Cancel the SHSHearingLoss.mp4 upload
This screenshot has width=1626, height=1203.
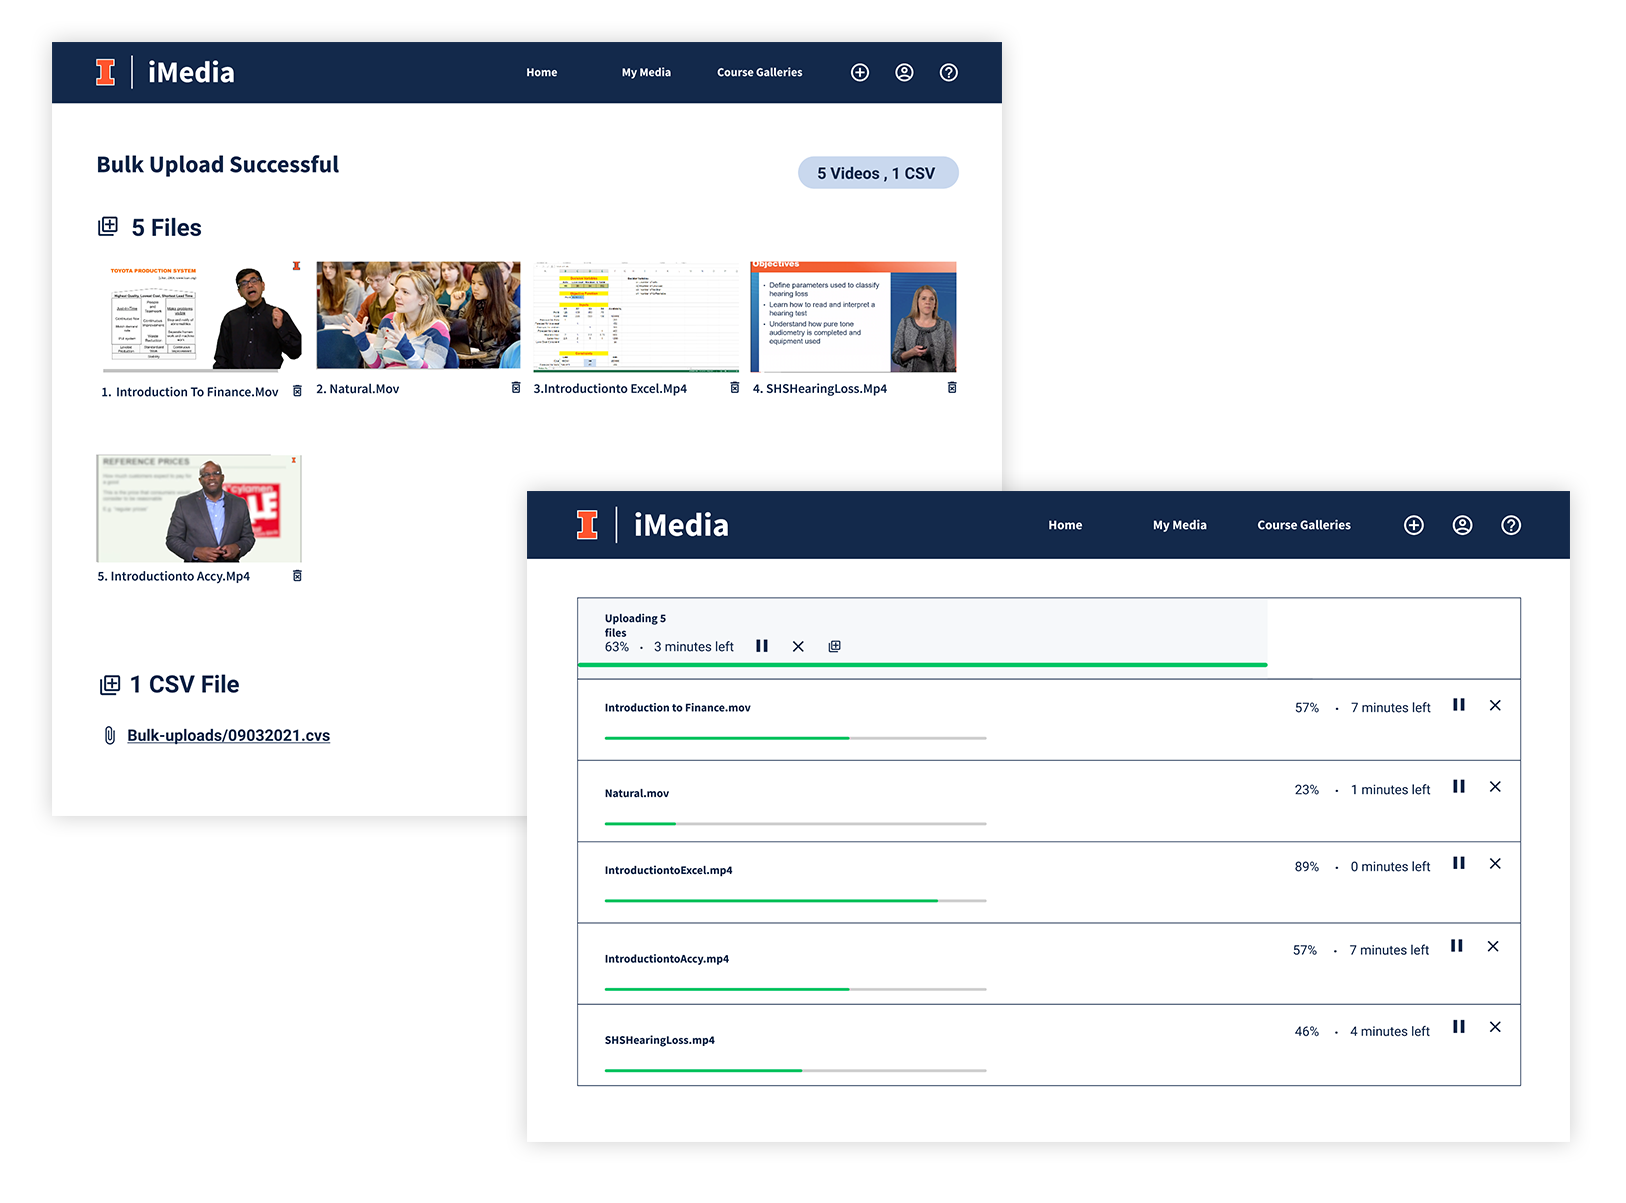(x=1495, y=1026)
